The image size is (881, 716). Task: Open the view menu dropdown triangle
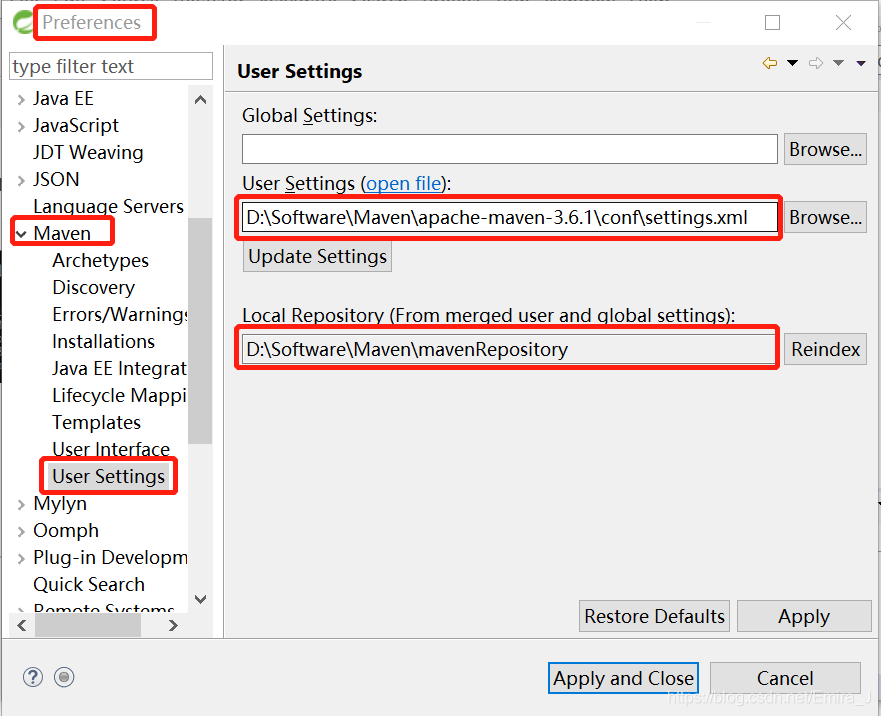tap(861, 64)
